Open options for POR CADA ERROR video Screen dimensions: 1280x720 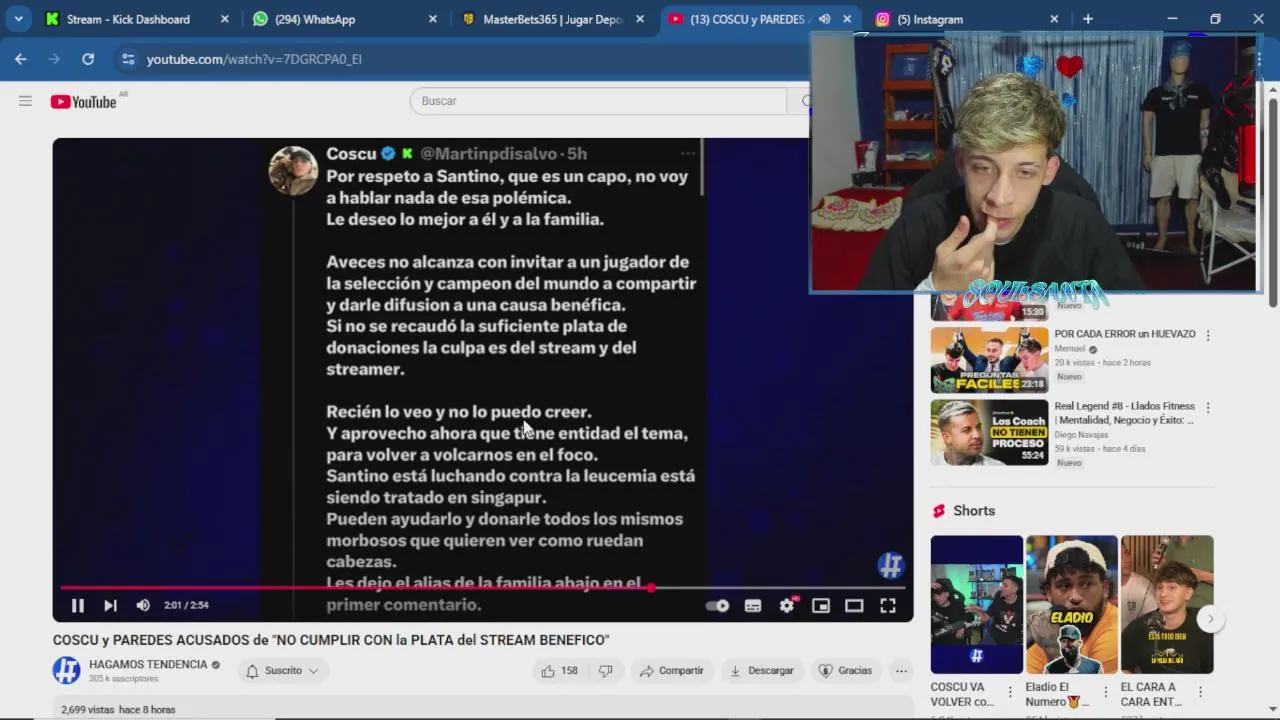click(1208, 336)
